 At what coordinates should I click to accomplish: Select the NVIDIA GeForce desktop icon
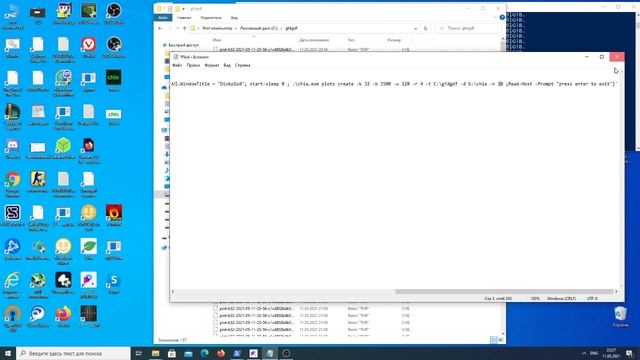coord(89,11)
